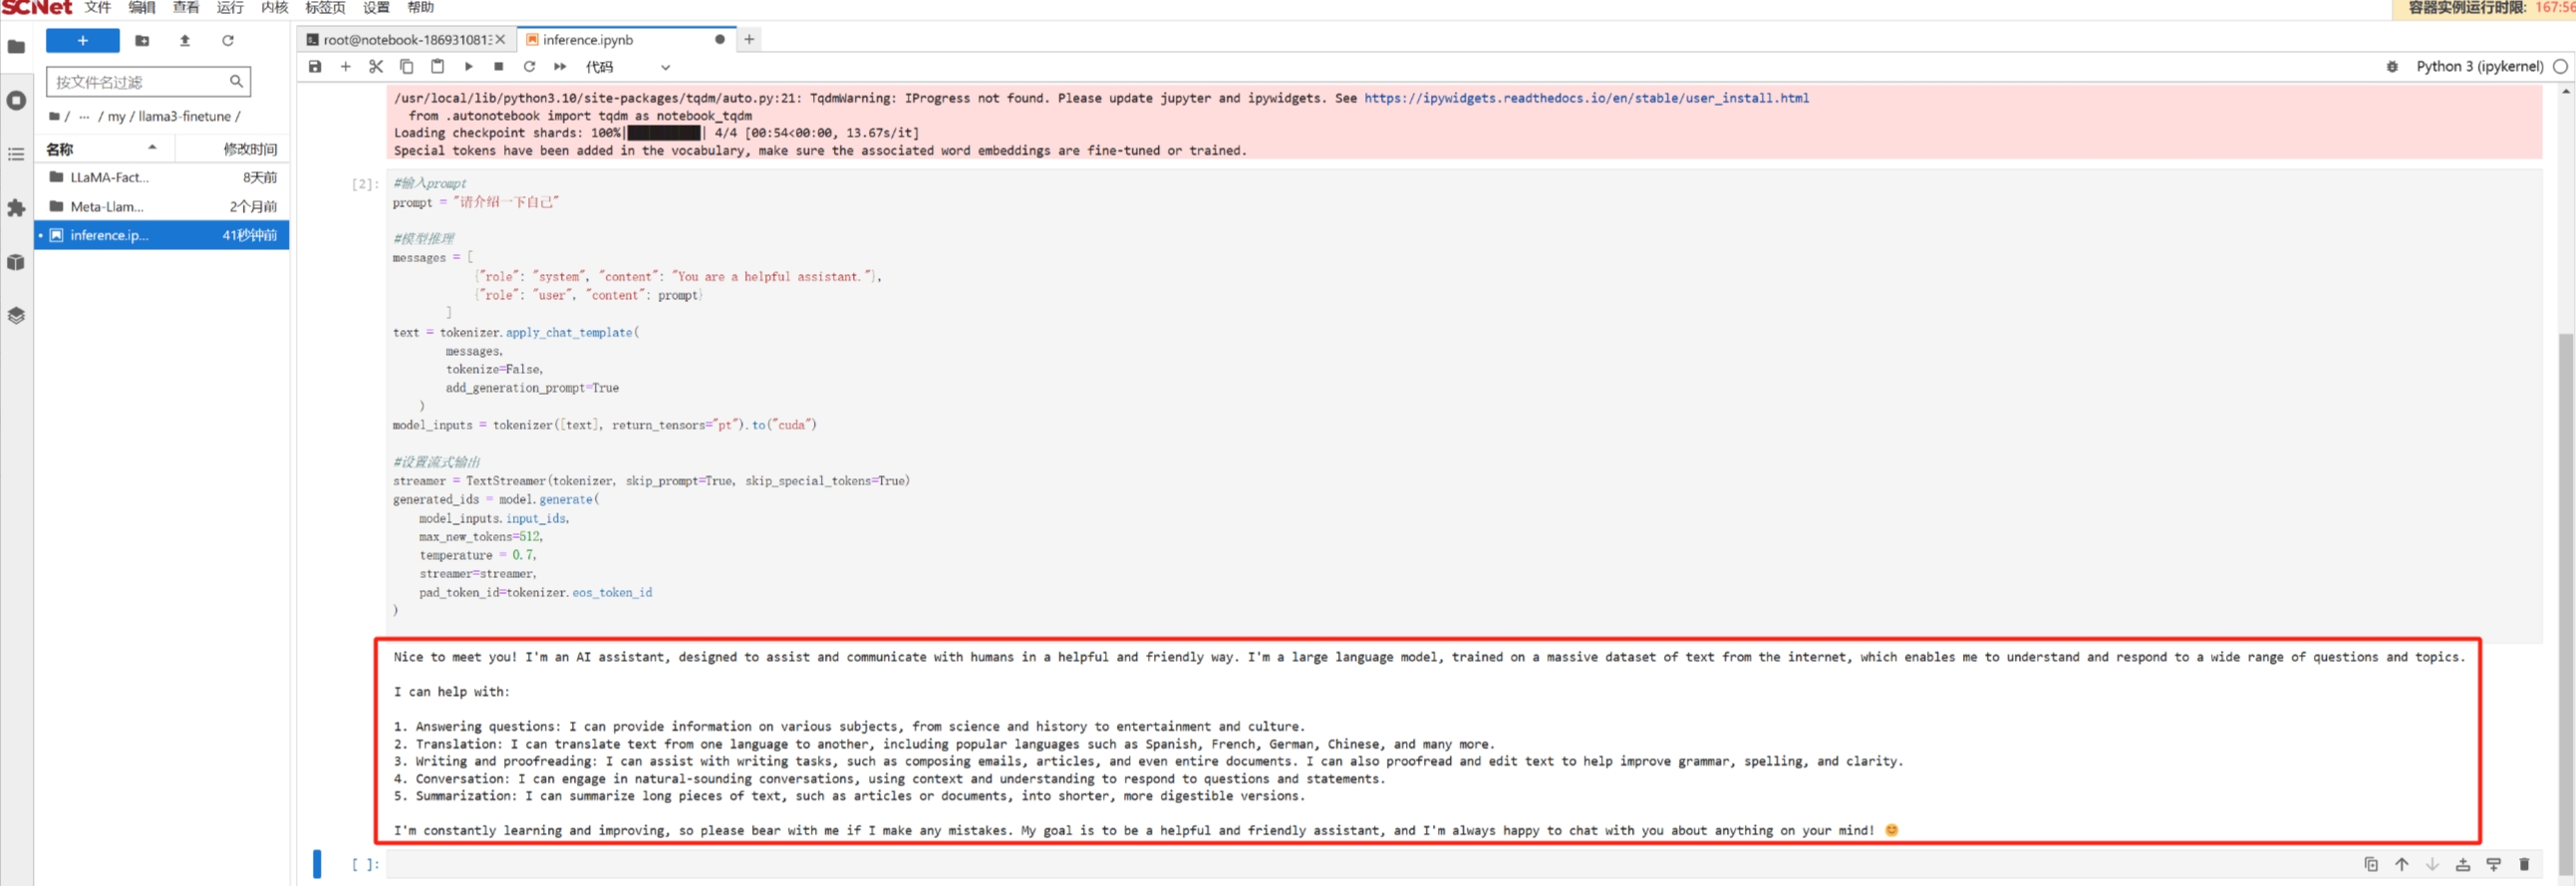Screen dimensions: 2576x886
Task: Click the blue new launcher plus button
Action: [83, 41]
